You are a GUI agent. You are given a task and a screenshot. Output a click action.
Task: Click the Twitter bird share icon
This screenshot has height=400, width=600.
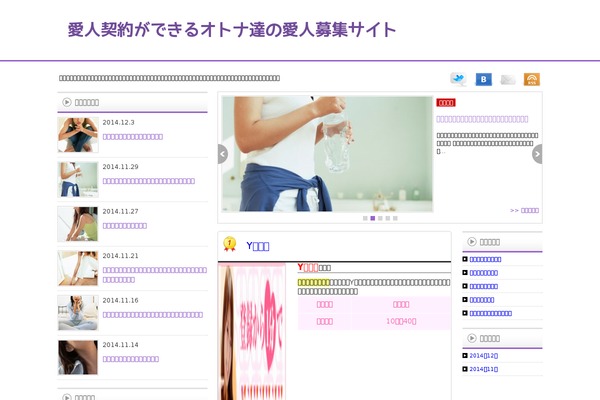coord(458,79)
